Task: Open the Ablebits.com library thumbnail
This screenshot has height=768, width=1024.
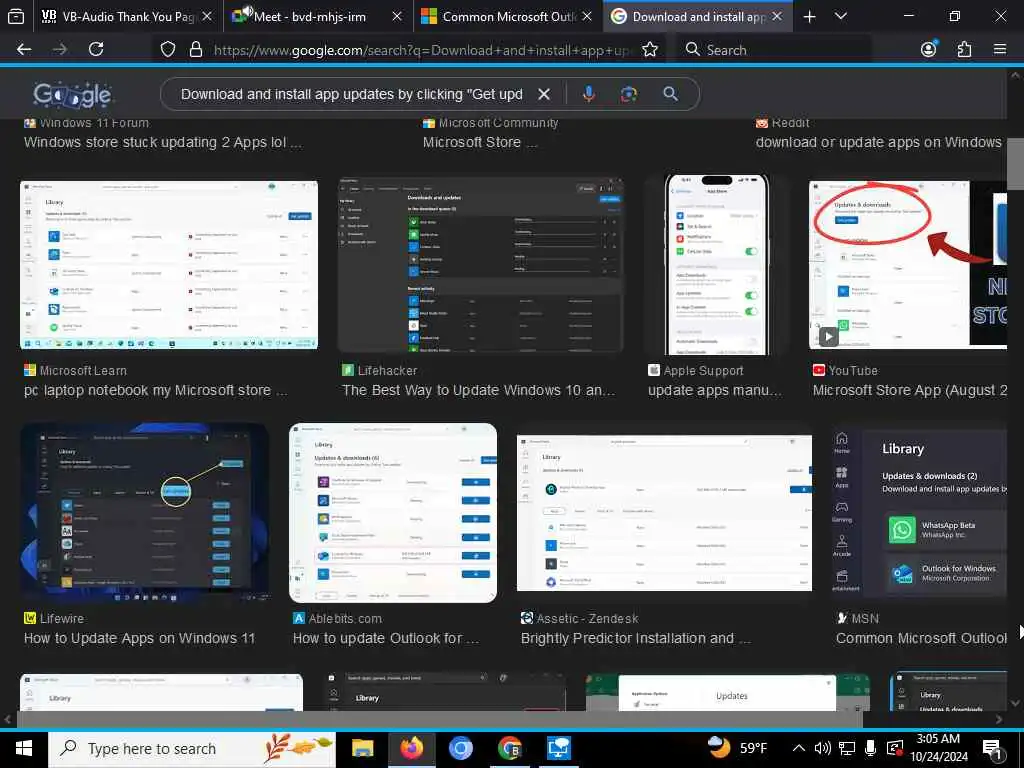Action: [392, 513]
